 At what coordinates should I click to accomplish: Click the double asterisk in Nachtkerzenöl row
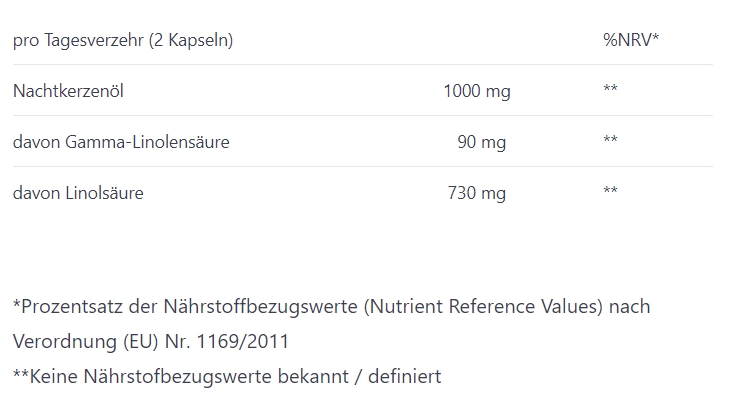(x=610, y=88)
